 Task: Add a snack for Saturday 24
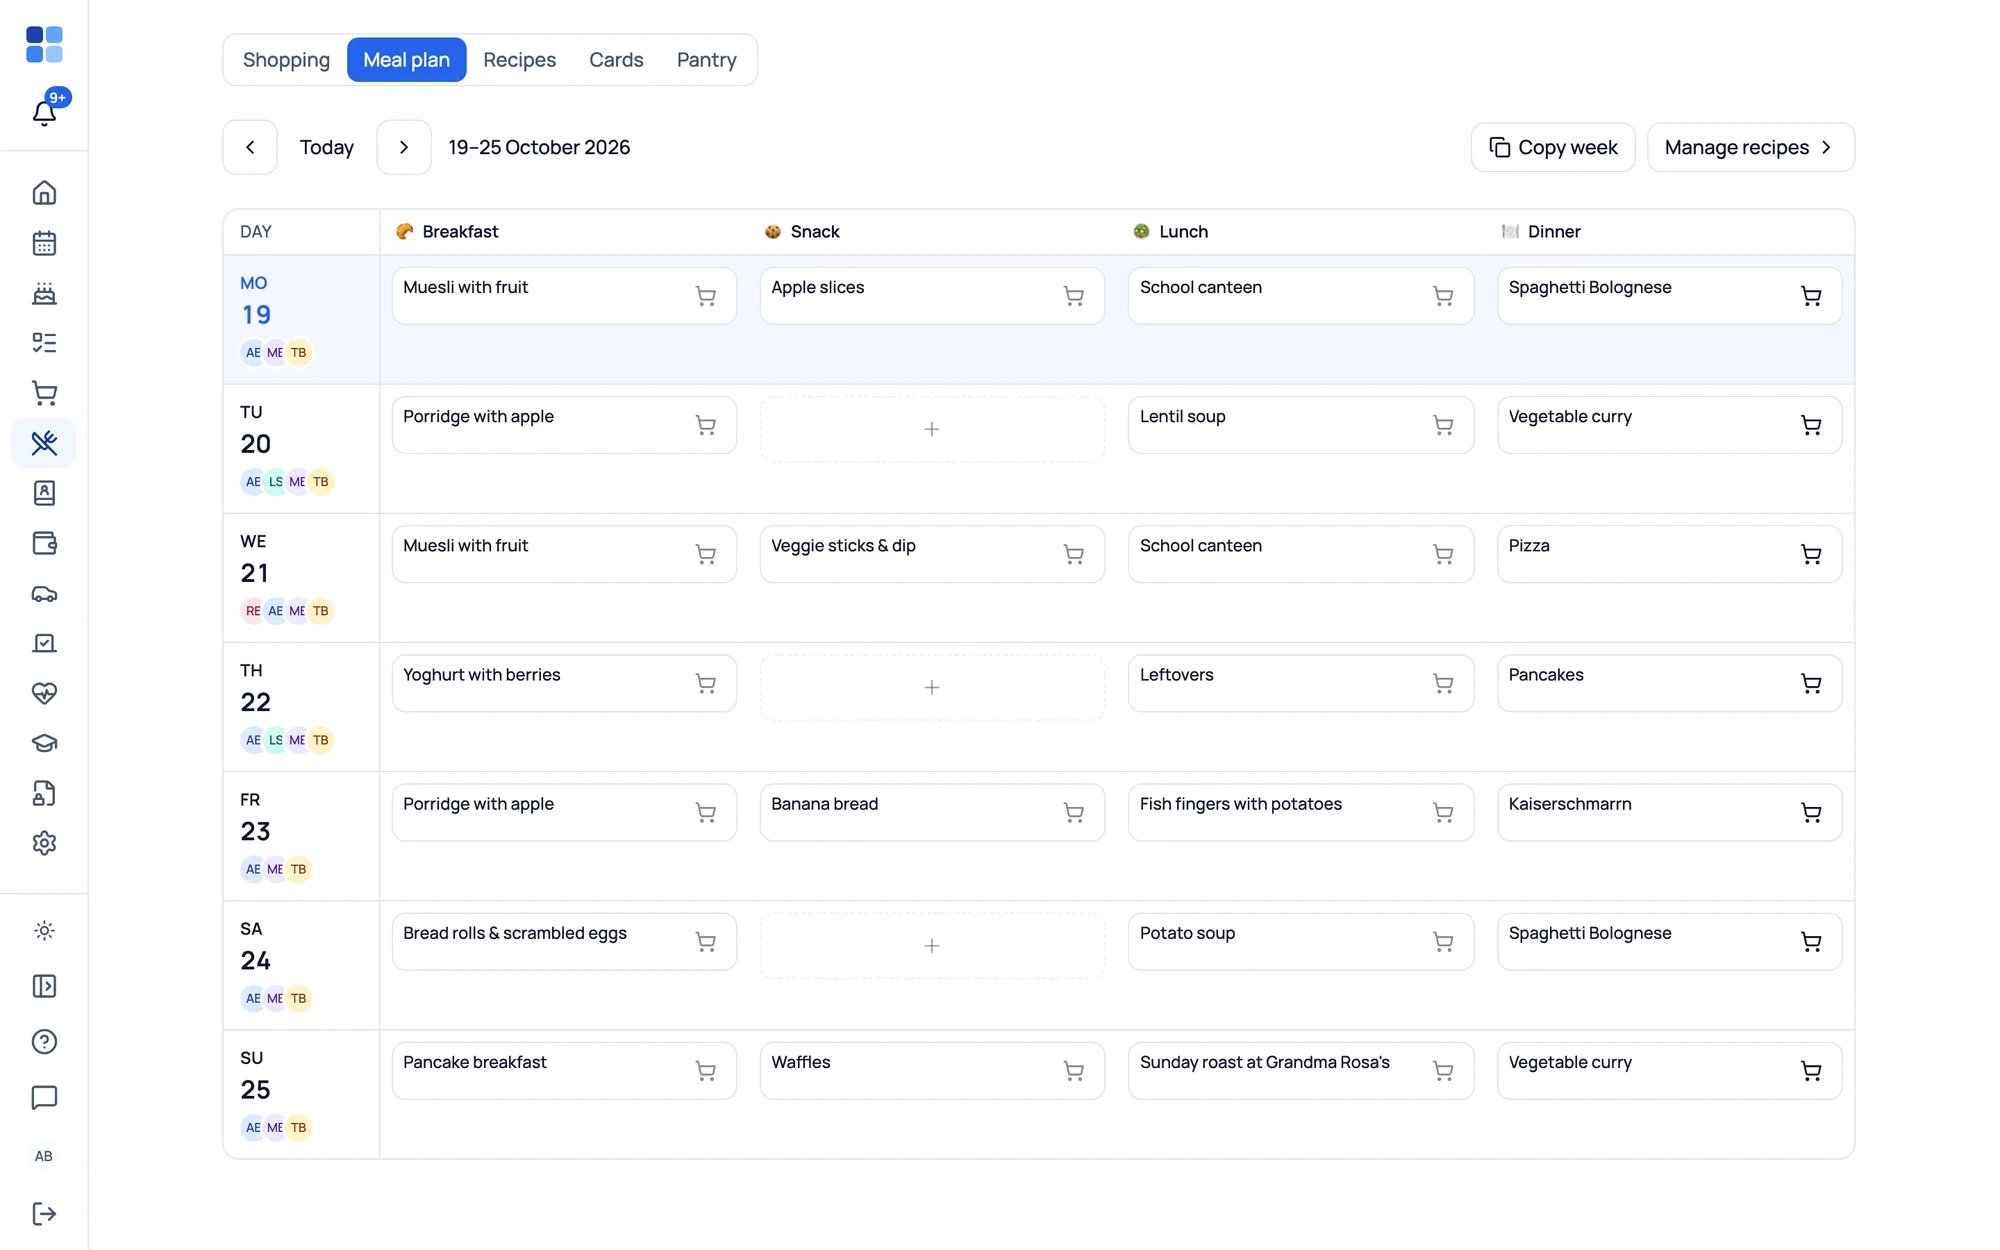point(932,946)
